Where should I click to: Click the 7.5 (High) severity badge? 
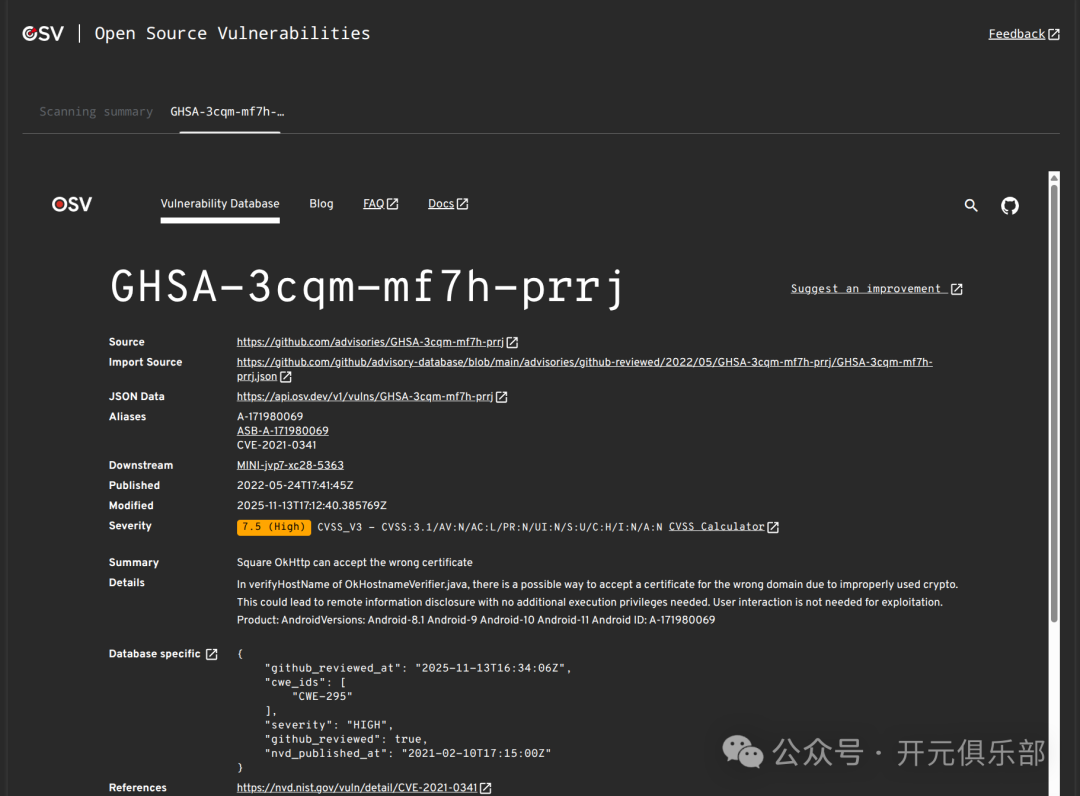pos(273,527)
